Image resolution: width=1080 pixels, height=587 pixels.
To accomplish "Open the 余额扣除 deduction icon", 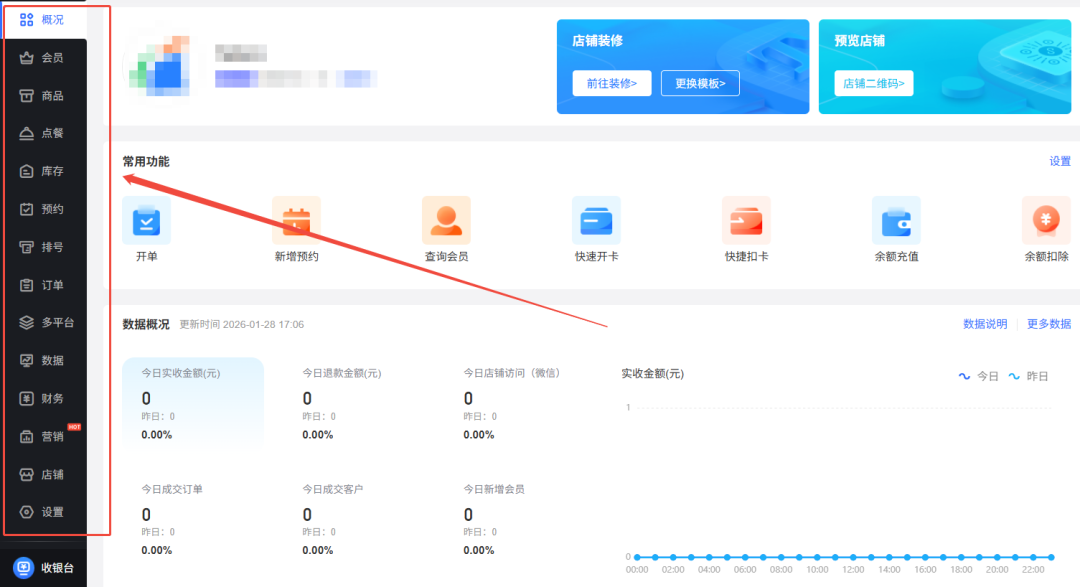I will (1045, 220).
